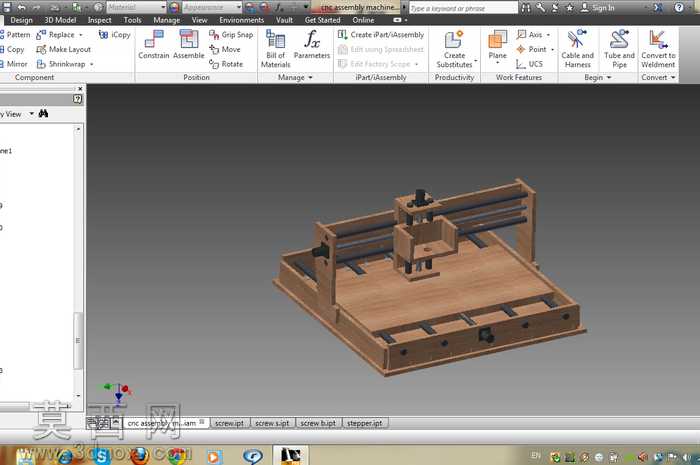This screenshot has height=465, width=700.
Task: Expand the Shrinkwrap dropdown arrow
Action: click(92, 64)
